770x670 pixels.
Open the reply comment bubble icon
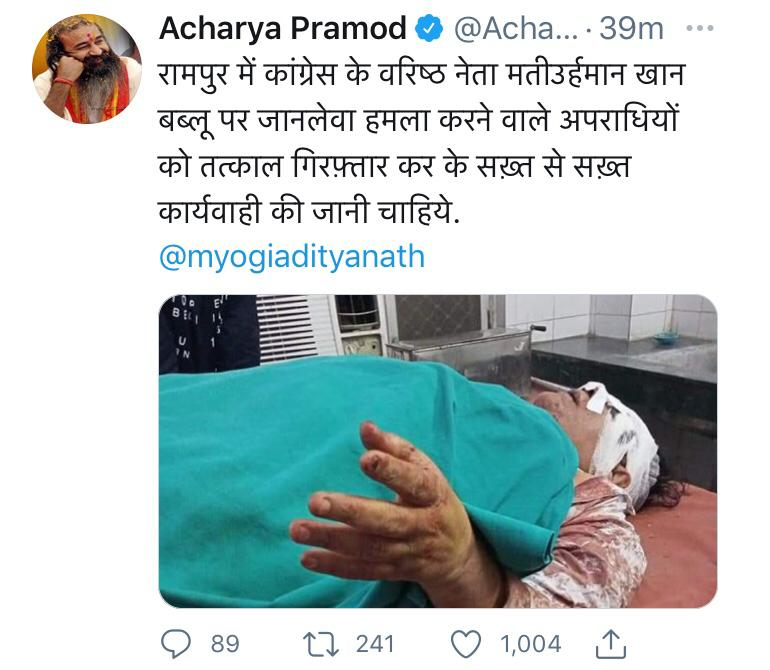point(176,644)
